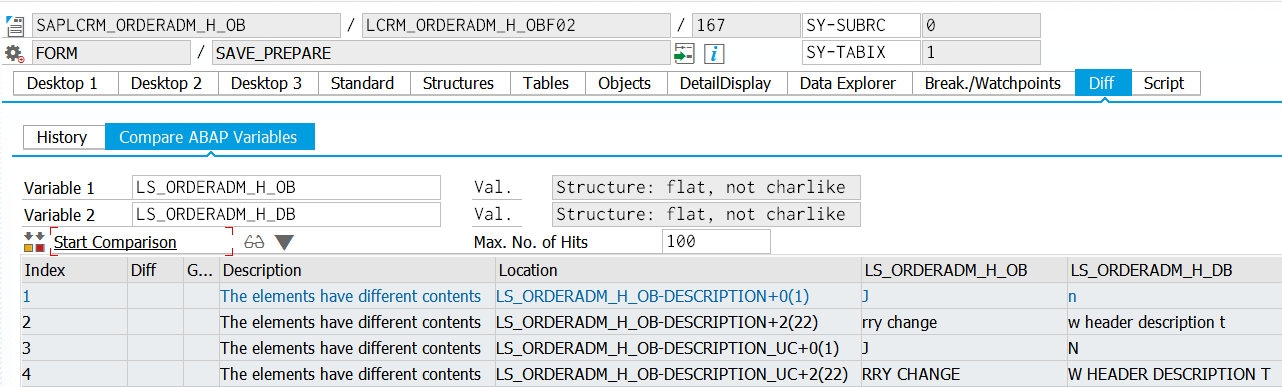The width and height of the screenshot is (1282, 387).
Task: Open the blue information icon
Action: (x=715, y=53)
